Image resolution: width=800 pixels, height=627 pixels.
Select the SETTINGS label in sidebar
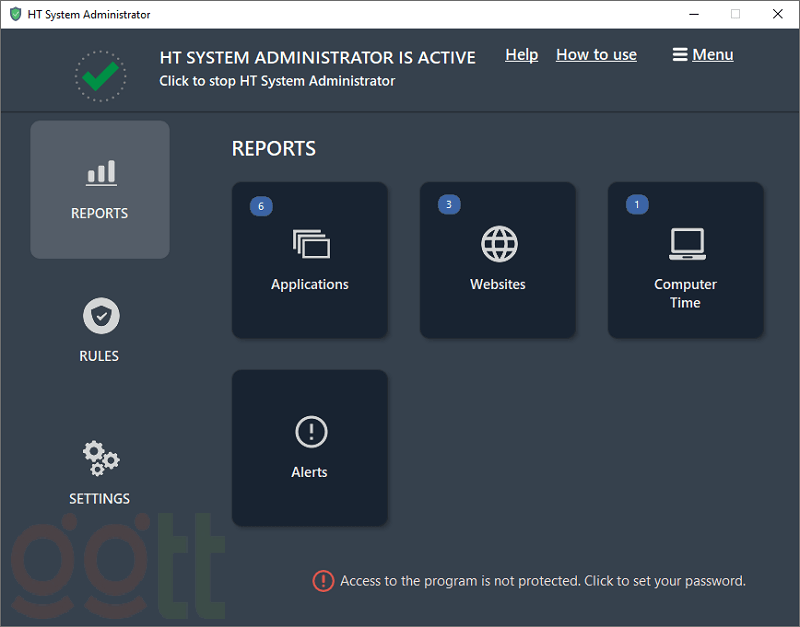point(100,499)
